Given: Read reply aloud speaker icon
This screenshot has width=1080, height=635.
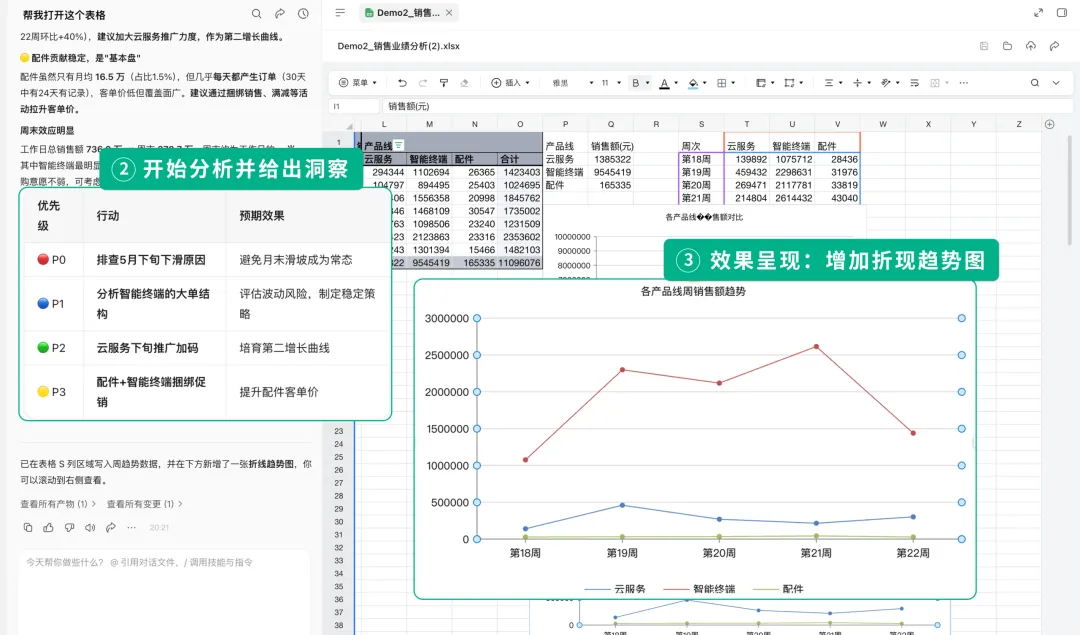Looking at the screenshot, I should [x=90, y=528].
